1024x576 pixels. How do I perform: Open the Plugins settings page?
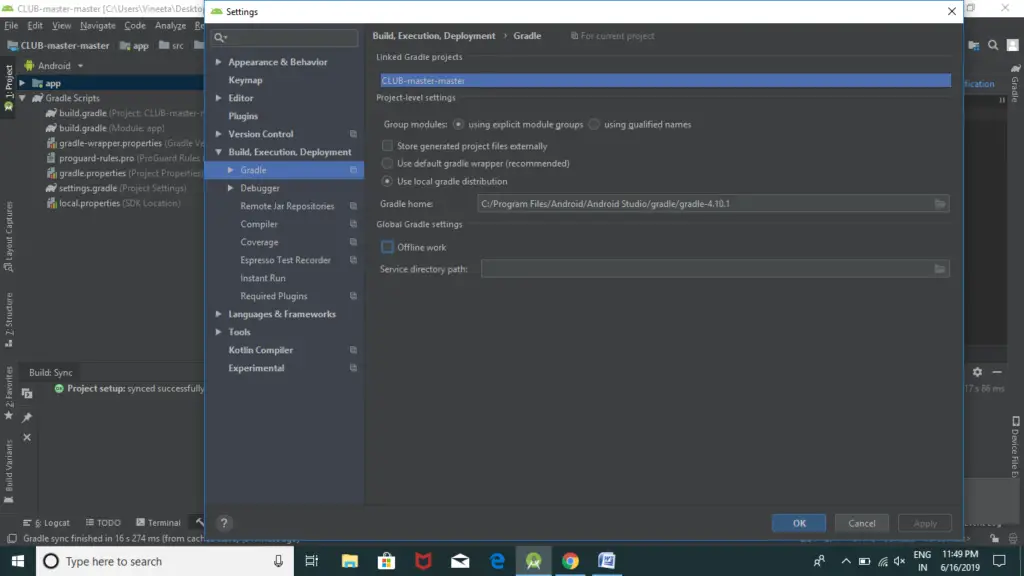pos(243,116)
